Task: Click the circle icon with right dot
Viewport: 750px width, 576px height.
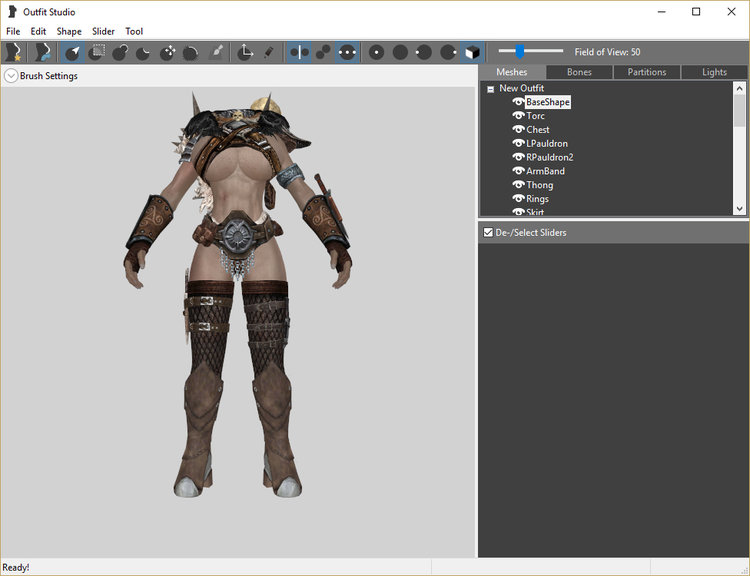Action: pyautogui.click(x=448, y=52)
